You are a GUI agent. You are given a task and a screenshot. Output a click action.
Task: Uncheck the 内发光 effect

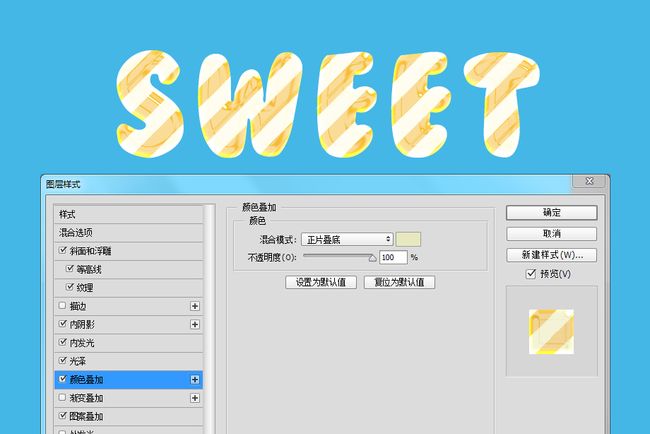(x=63, y=342)
